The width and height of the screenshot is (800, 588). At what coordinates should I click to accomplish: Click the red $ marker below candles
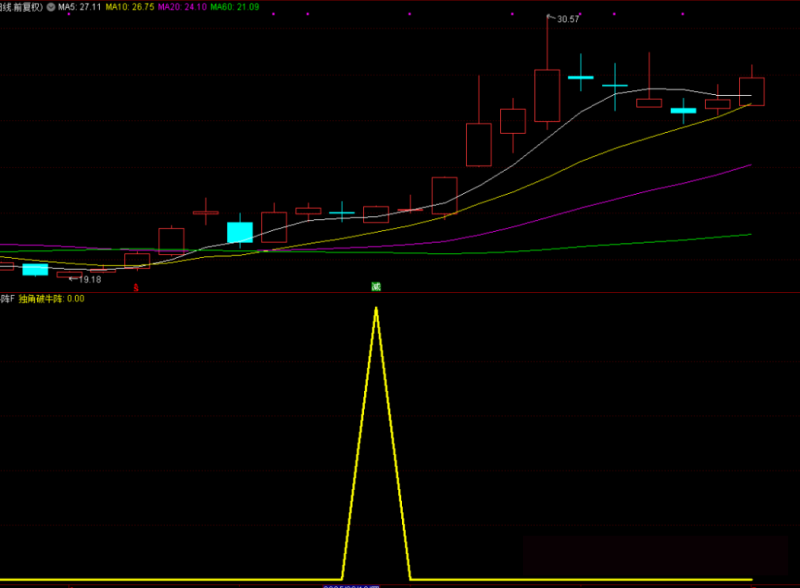tap(136, 287)
